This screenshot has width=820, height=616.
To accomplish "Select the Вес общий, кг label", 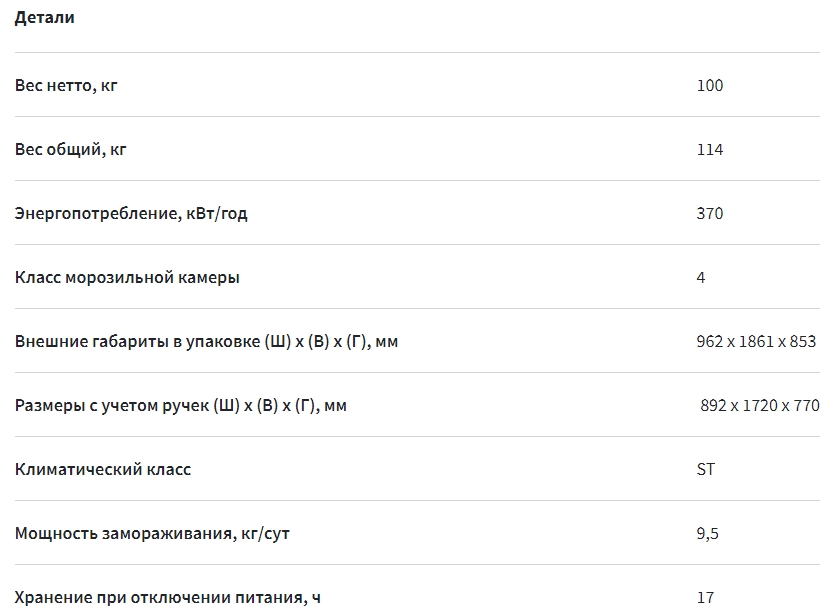I will 71,149.
